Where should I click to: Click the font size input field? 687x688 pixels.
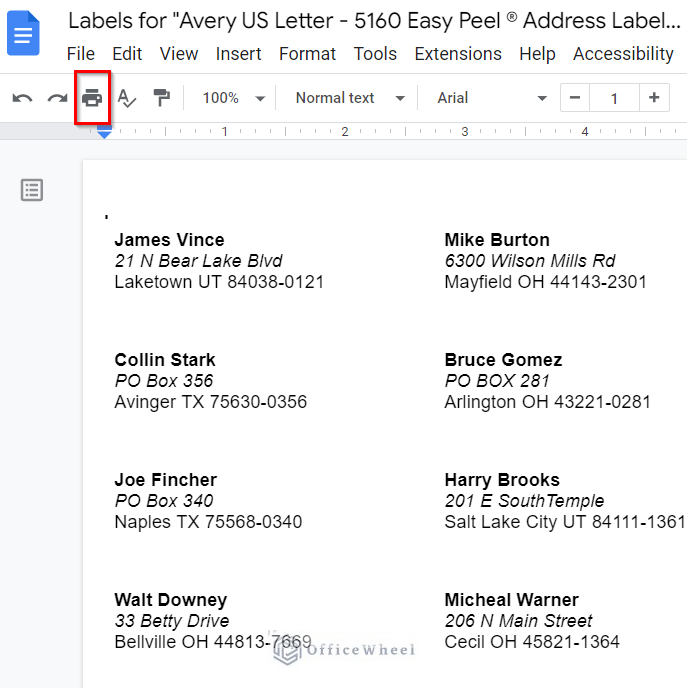click(614, 98)
